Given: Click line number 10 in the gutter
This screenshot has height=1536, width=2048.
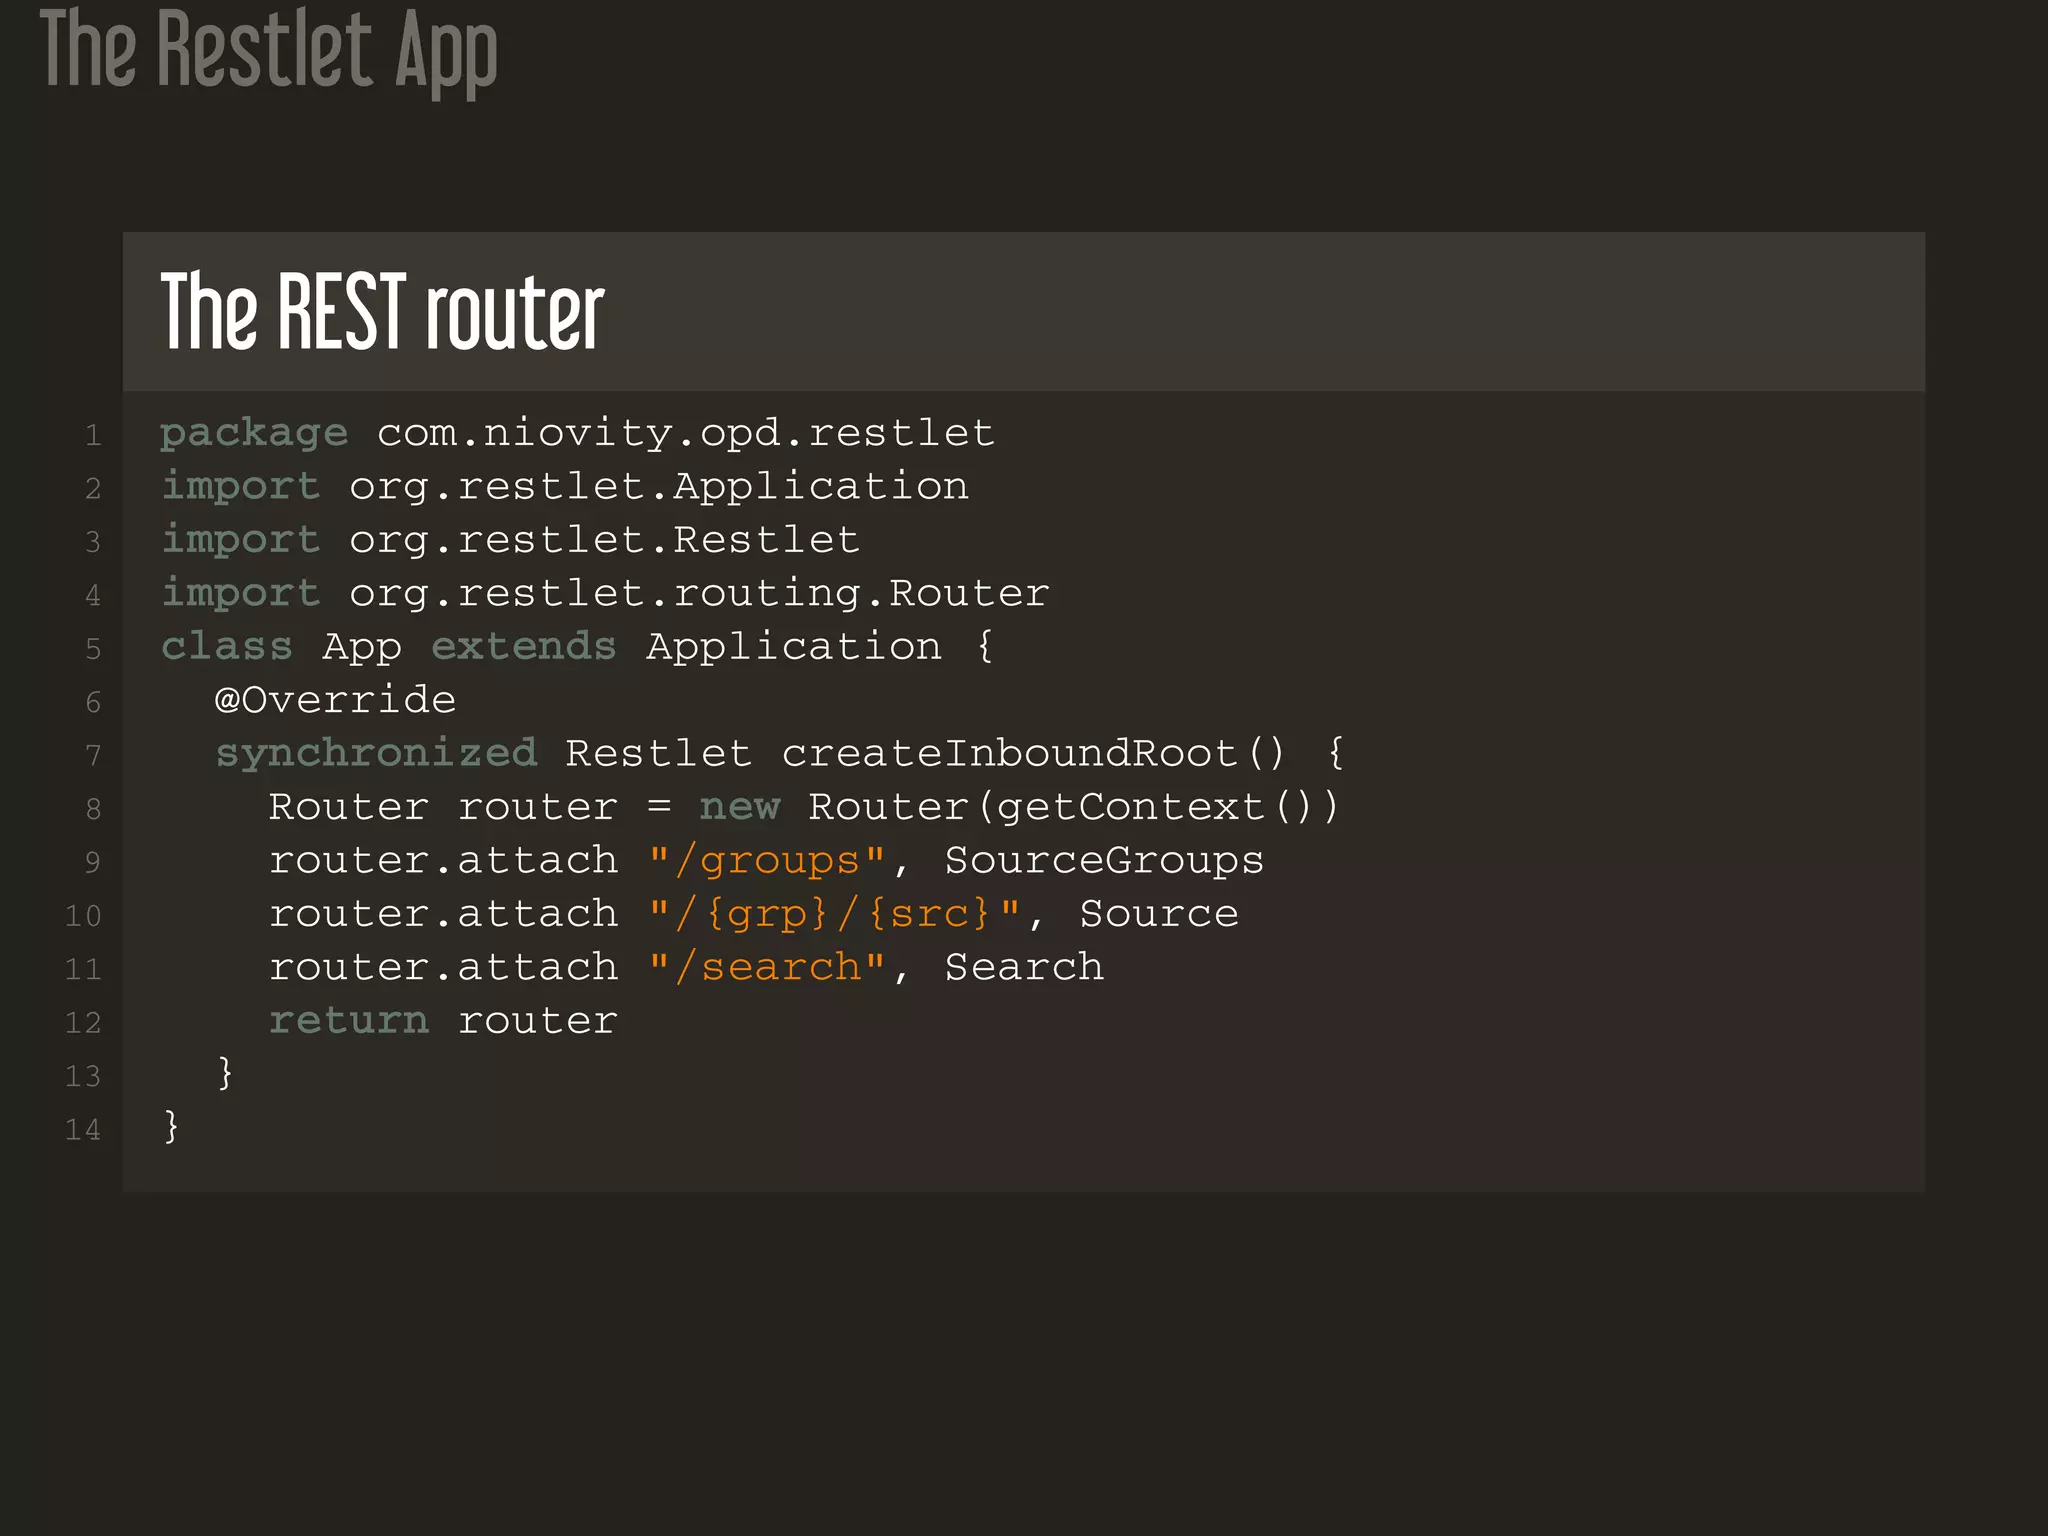Looking at the screenshot, I should tap(83, 916).
